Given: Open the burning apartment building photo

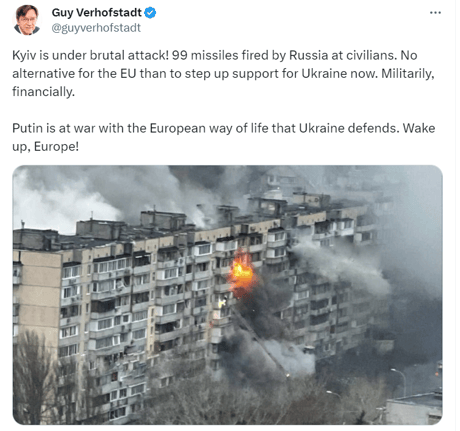Looking at the screenshot, I should click(x=228, y=295).
